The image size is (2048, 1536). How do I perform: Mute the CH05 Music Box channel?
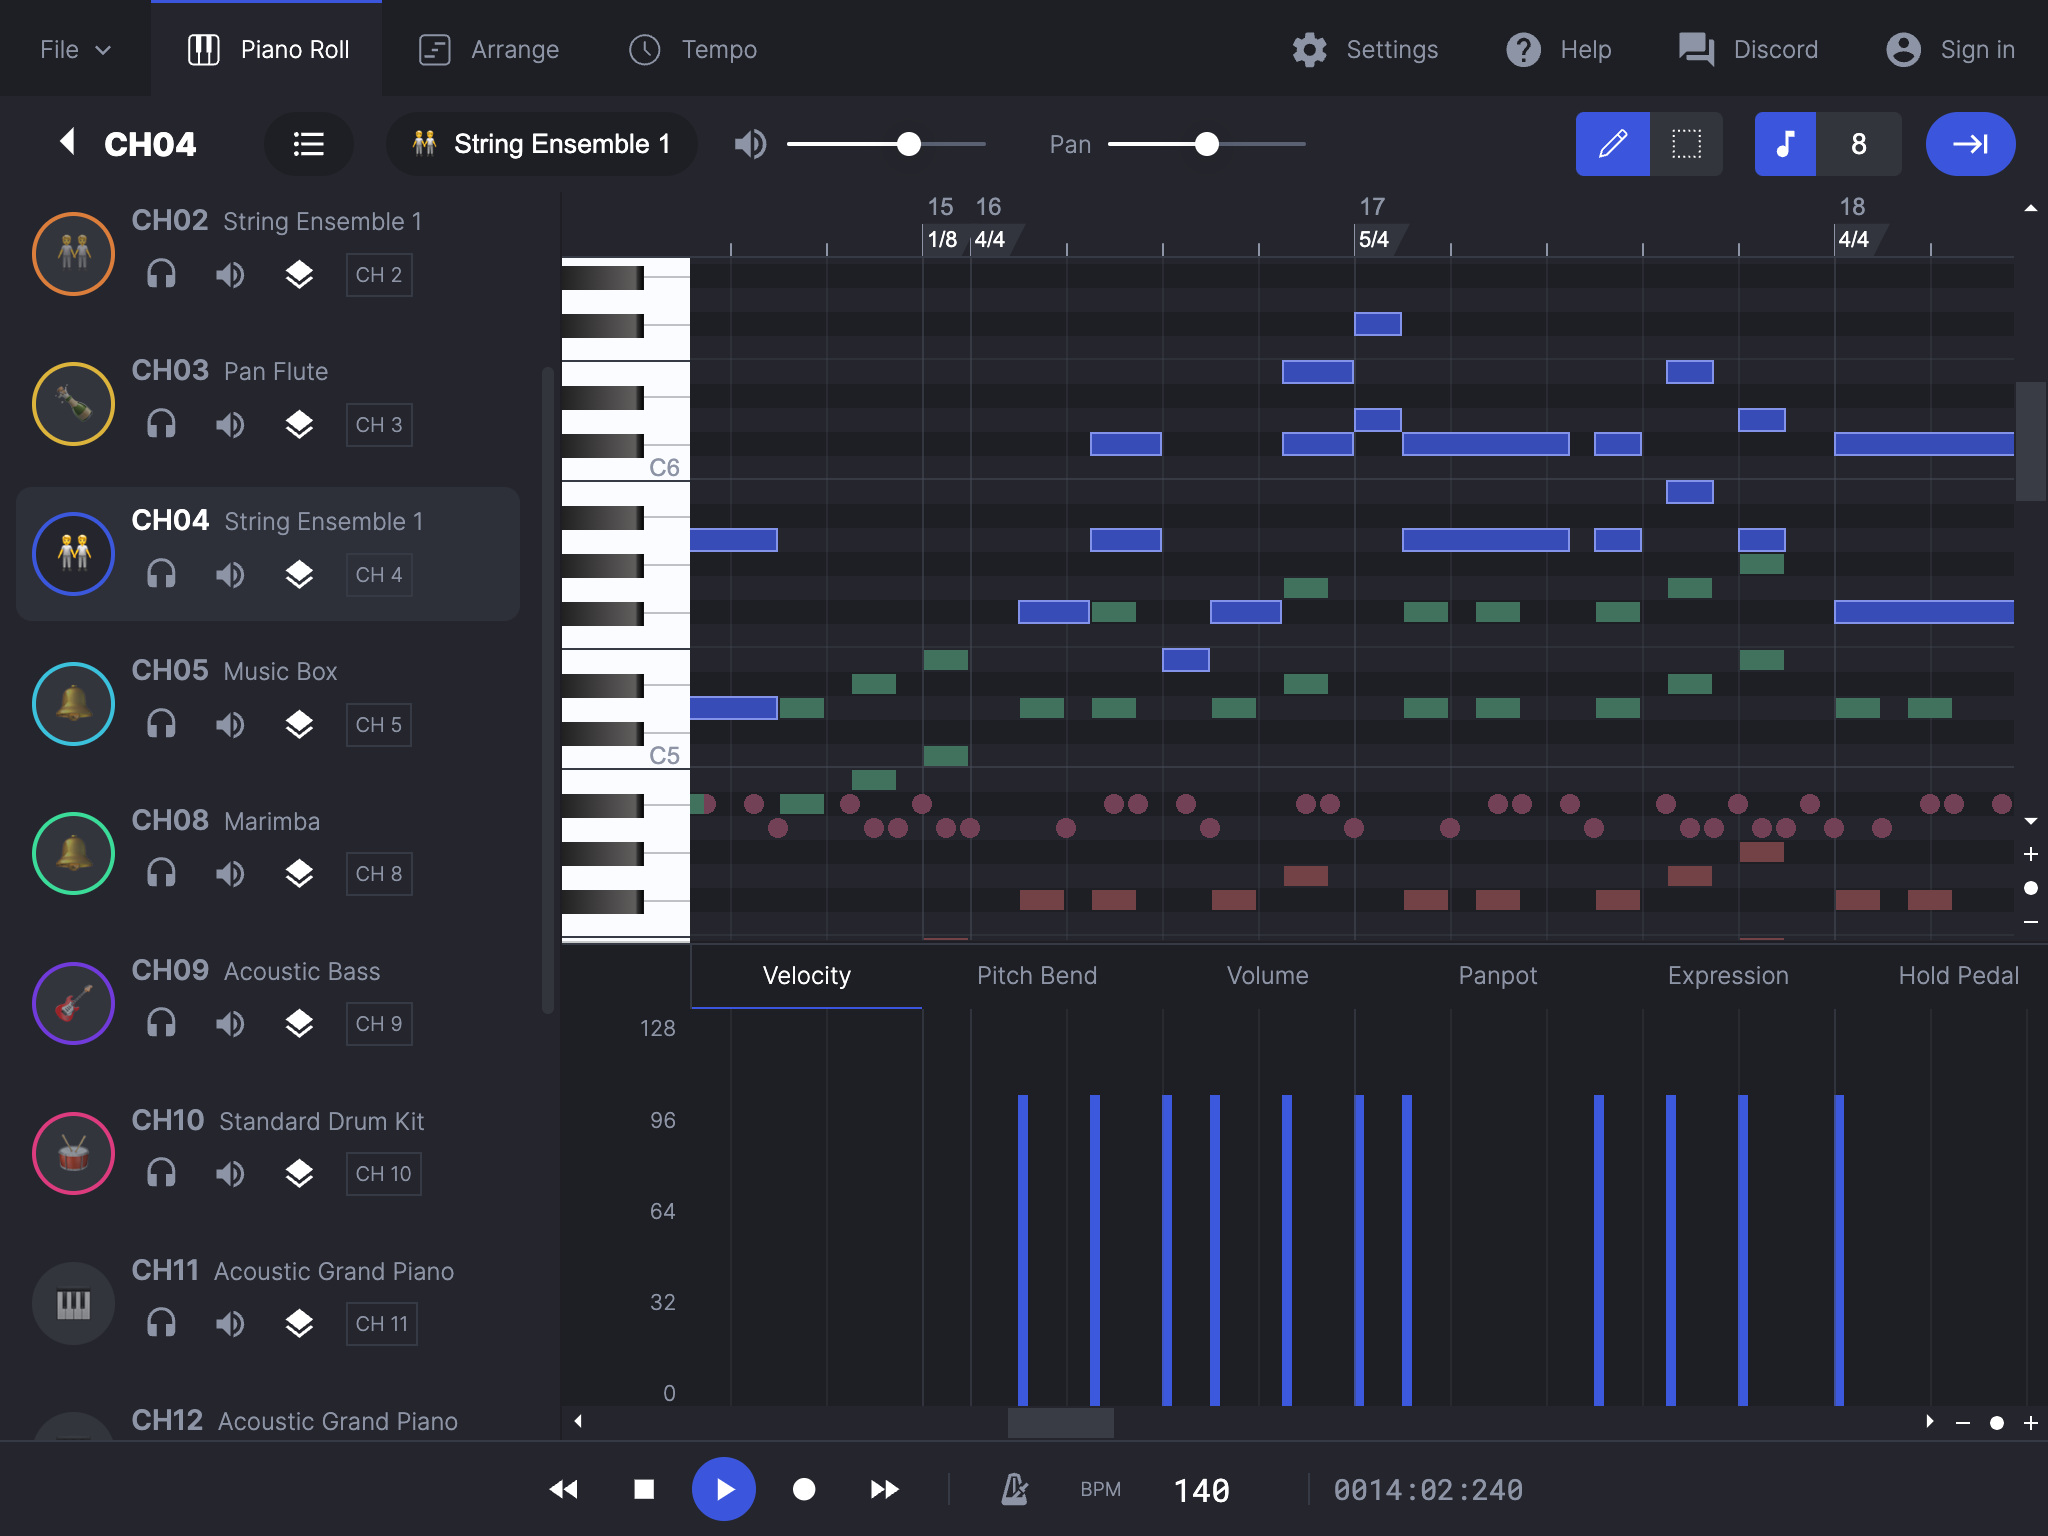tap(230, 724)
